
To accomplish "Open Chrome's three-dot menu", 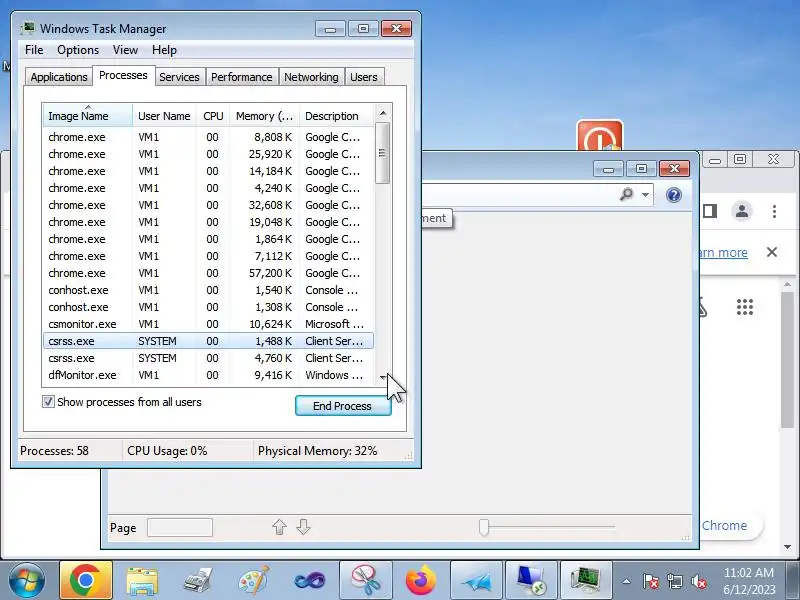I will (x=774, y=211).
